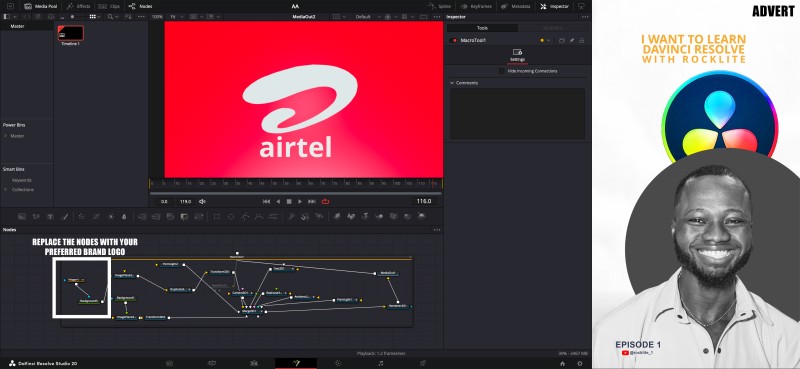800x369 pixels.
Task: Select the MediaOut node
Action: (x=388, y=273)
